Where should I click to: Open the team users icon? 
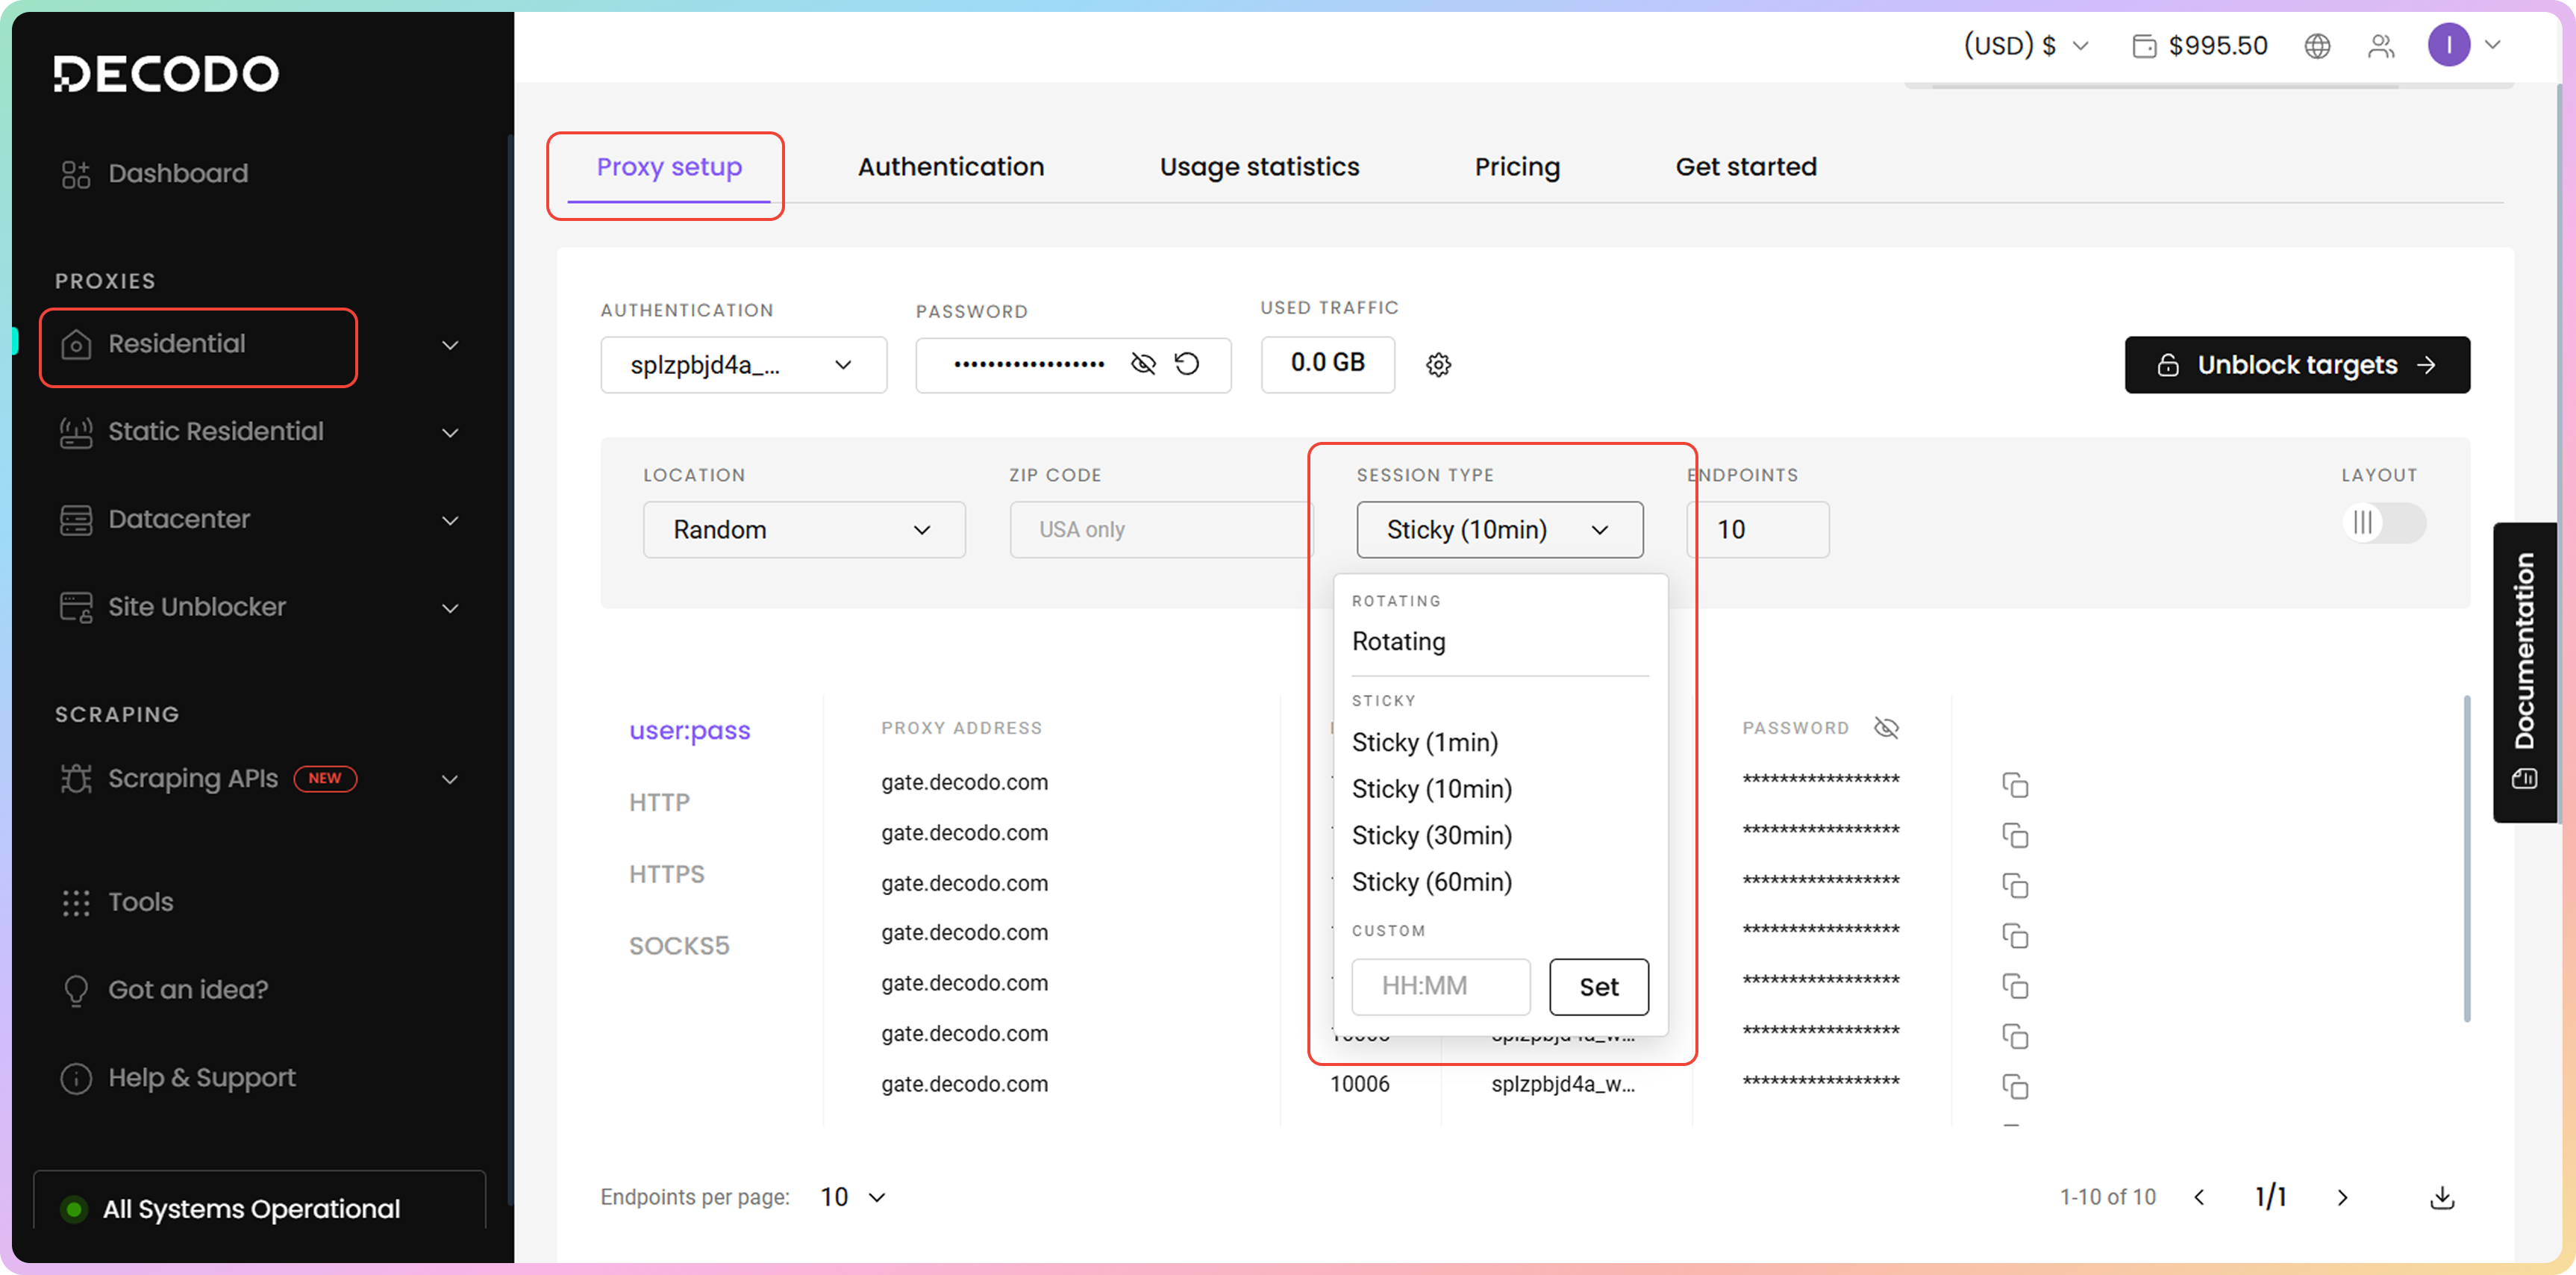(x=2381, y=46)
